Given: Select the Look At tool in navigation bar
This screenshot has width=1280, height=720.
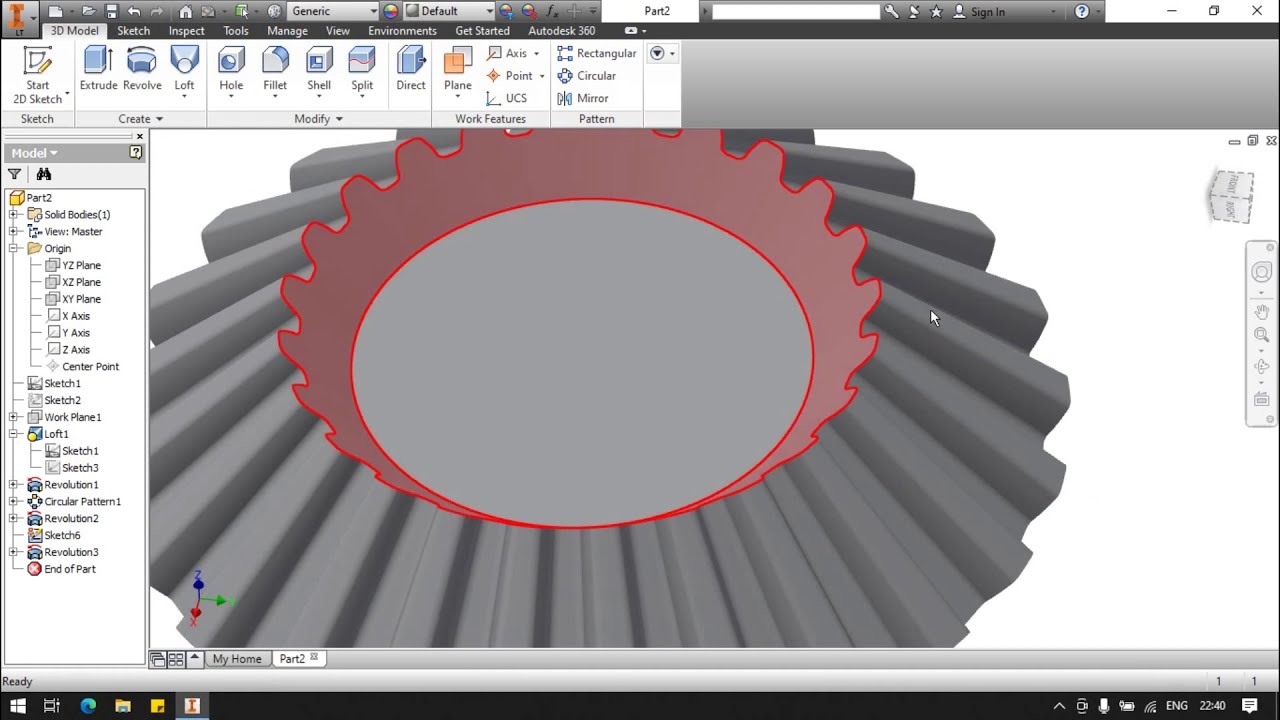Looking at the screenshot, I should (1262, 399).
